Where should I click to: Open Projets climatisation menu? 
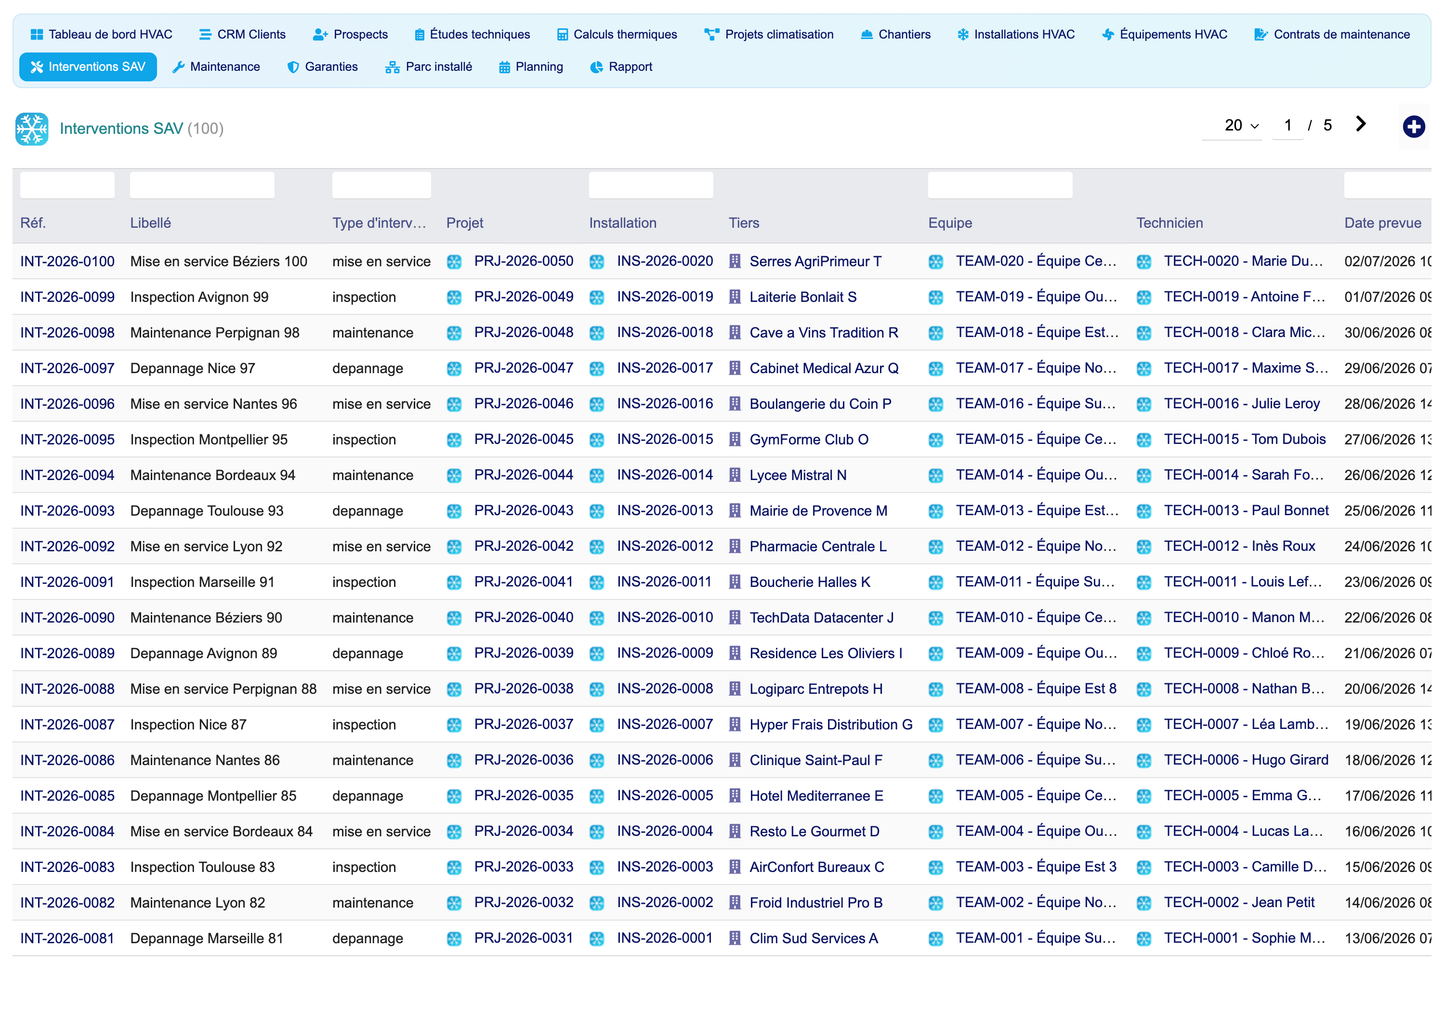point(769,34)
